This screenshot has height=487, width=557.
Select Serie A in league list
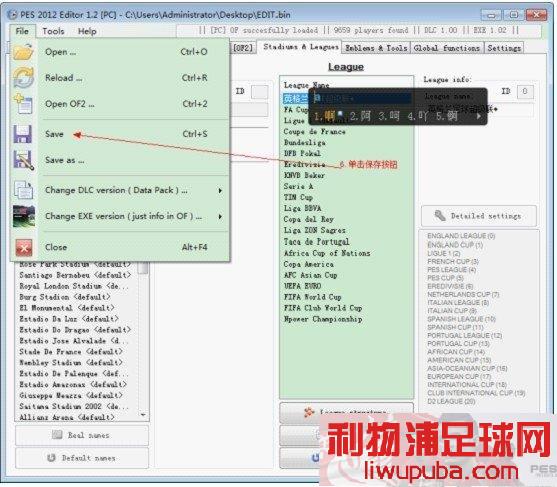pyautogui.click(x=298, y=186)
